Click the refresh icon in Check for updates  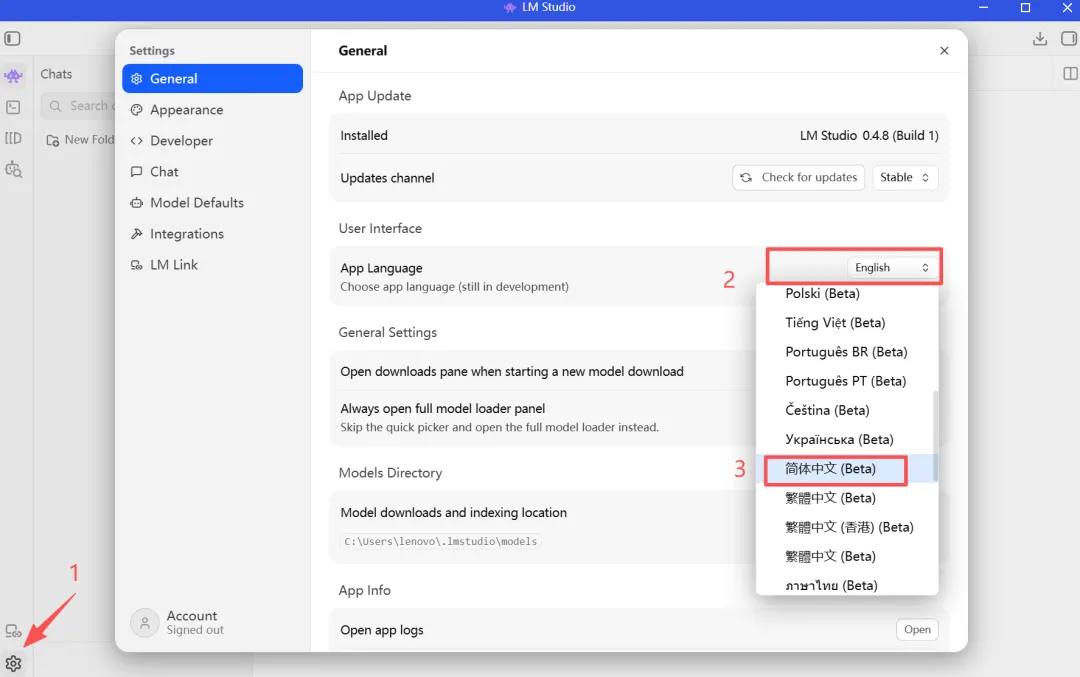click(746, 178)
